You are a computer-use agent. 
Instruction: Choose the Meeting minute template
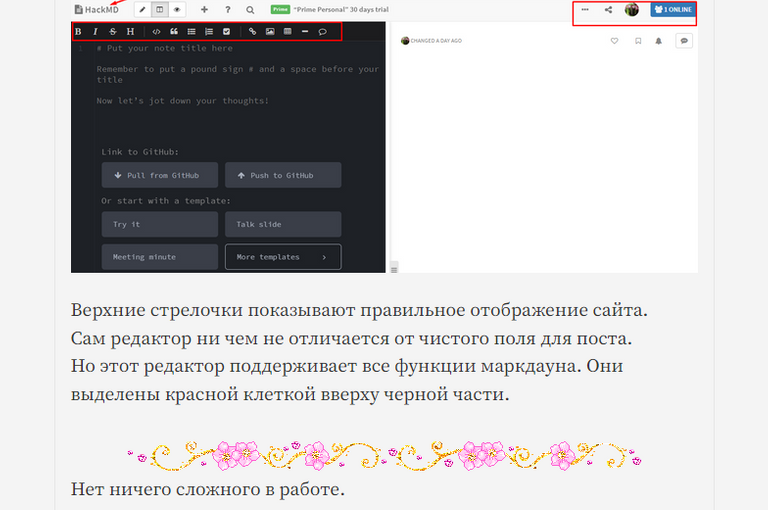pos(160,257)
